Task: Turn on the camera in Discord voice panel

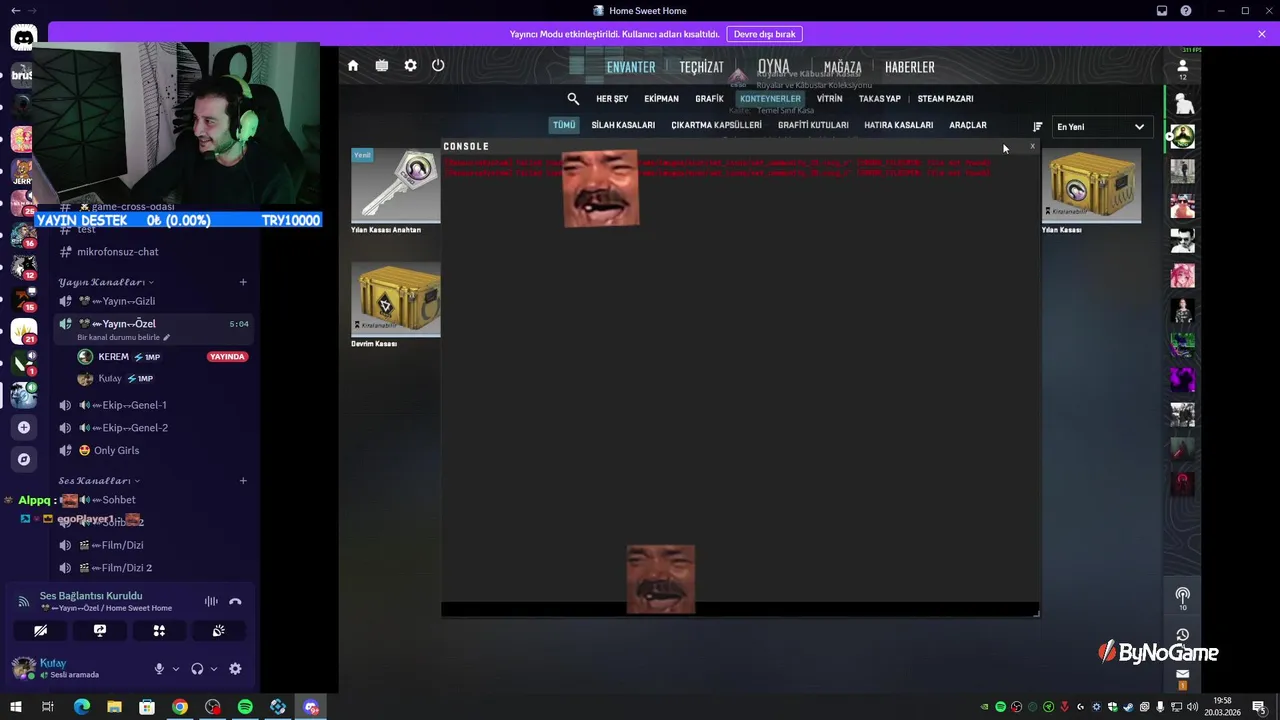Action: click(41, 631)
